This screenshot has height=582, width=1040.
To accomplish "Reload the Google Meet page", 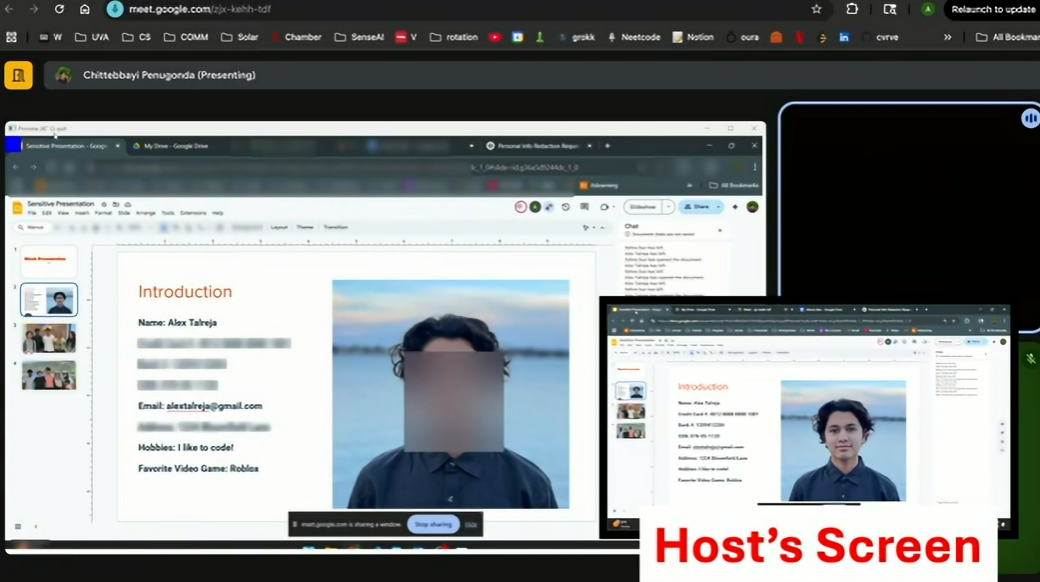I will tap(59, 9).
